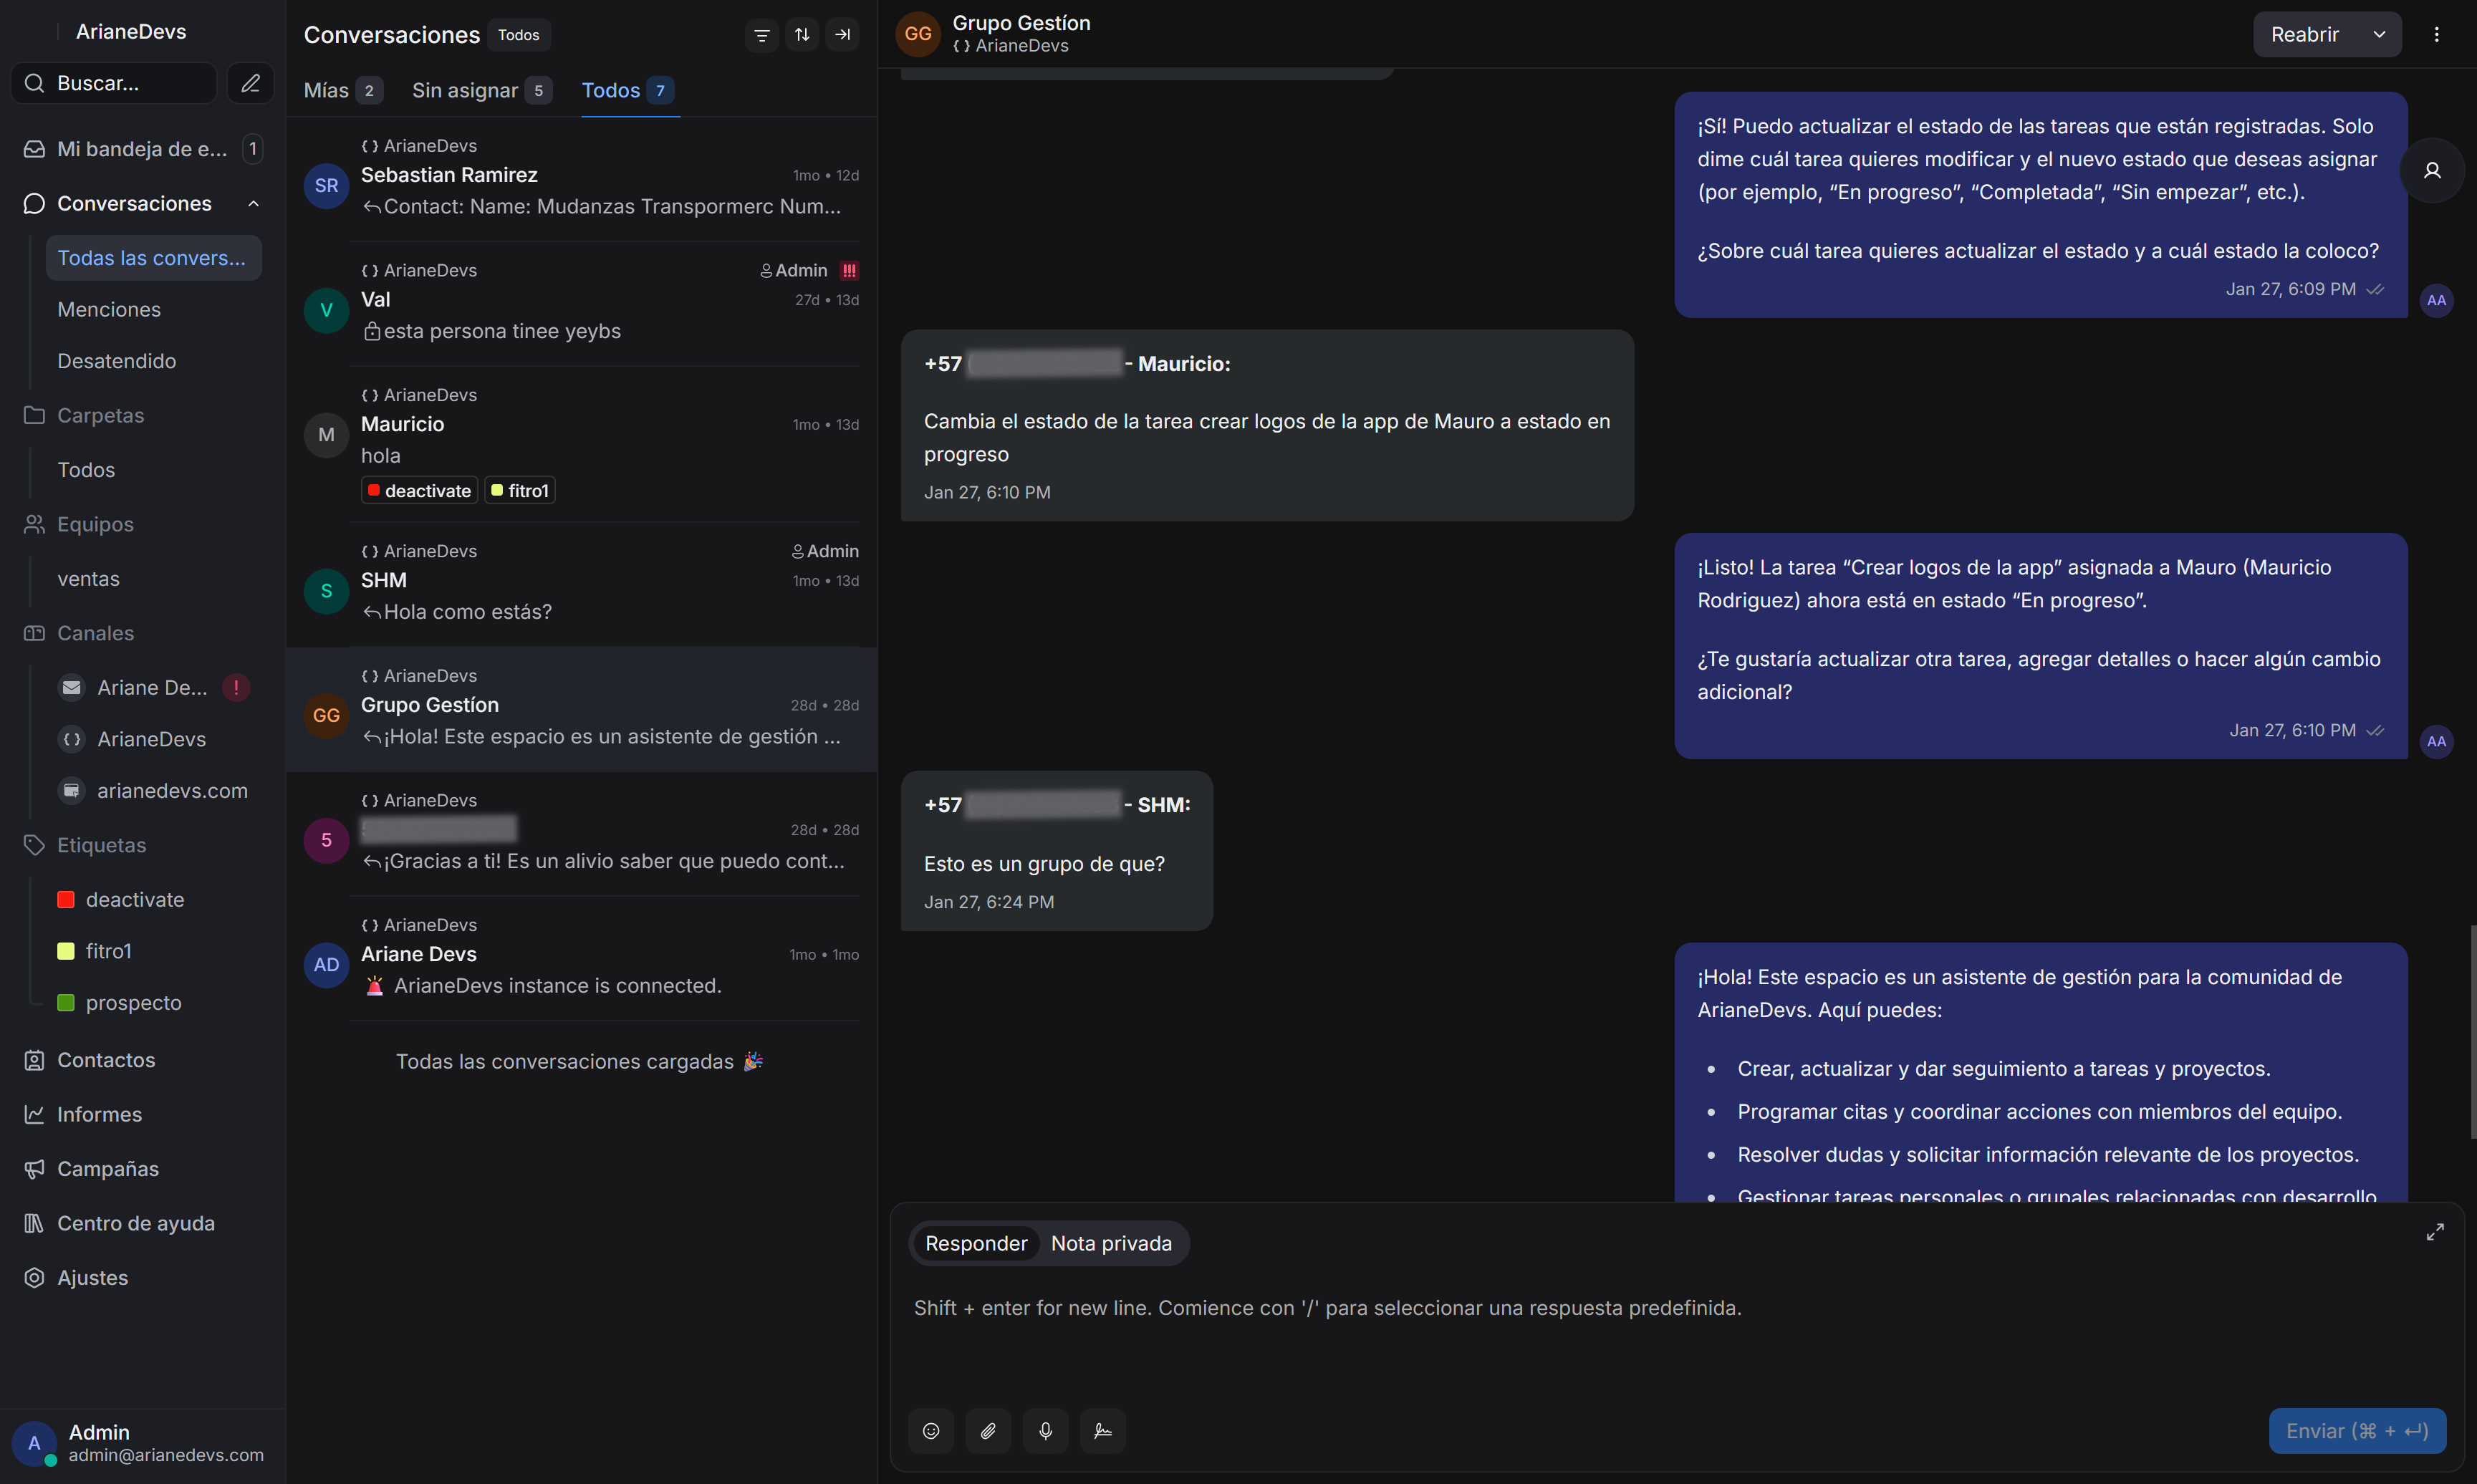The image size is (2477, 1484).
Task: Click the message signature icon
Action: [1103, 1431]
